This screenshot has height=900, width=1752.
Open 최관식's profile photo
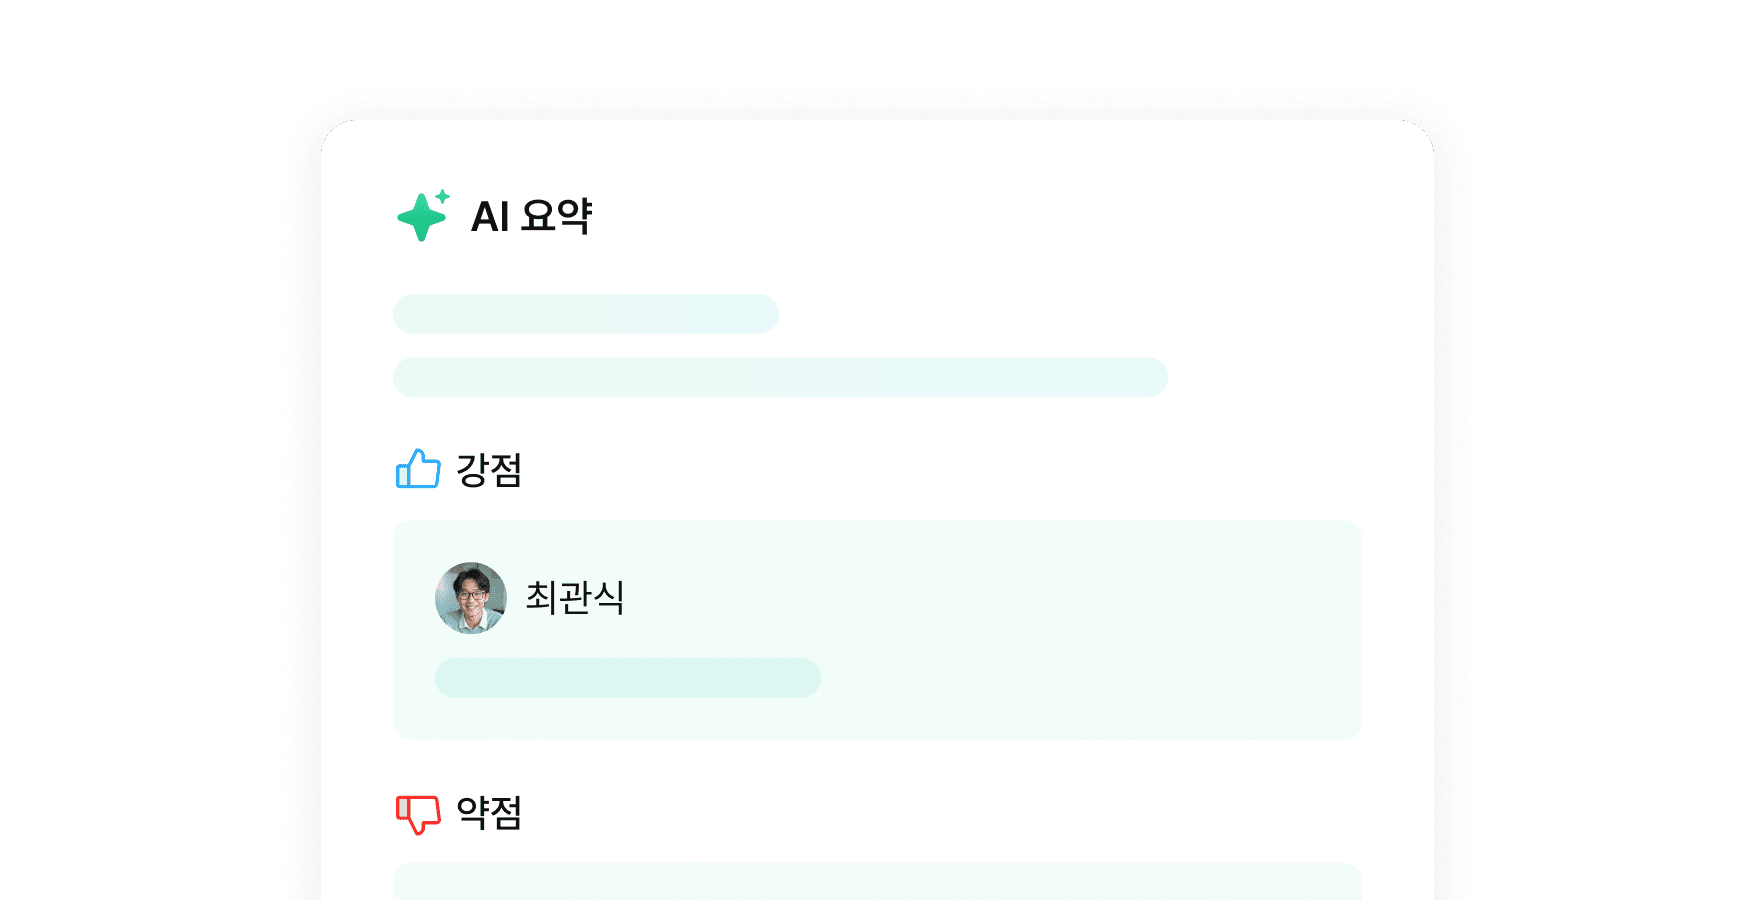coord(471,598)
